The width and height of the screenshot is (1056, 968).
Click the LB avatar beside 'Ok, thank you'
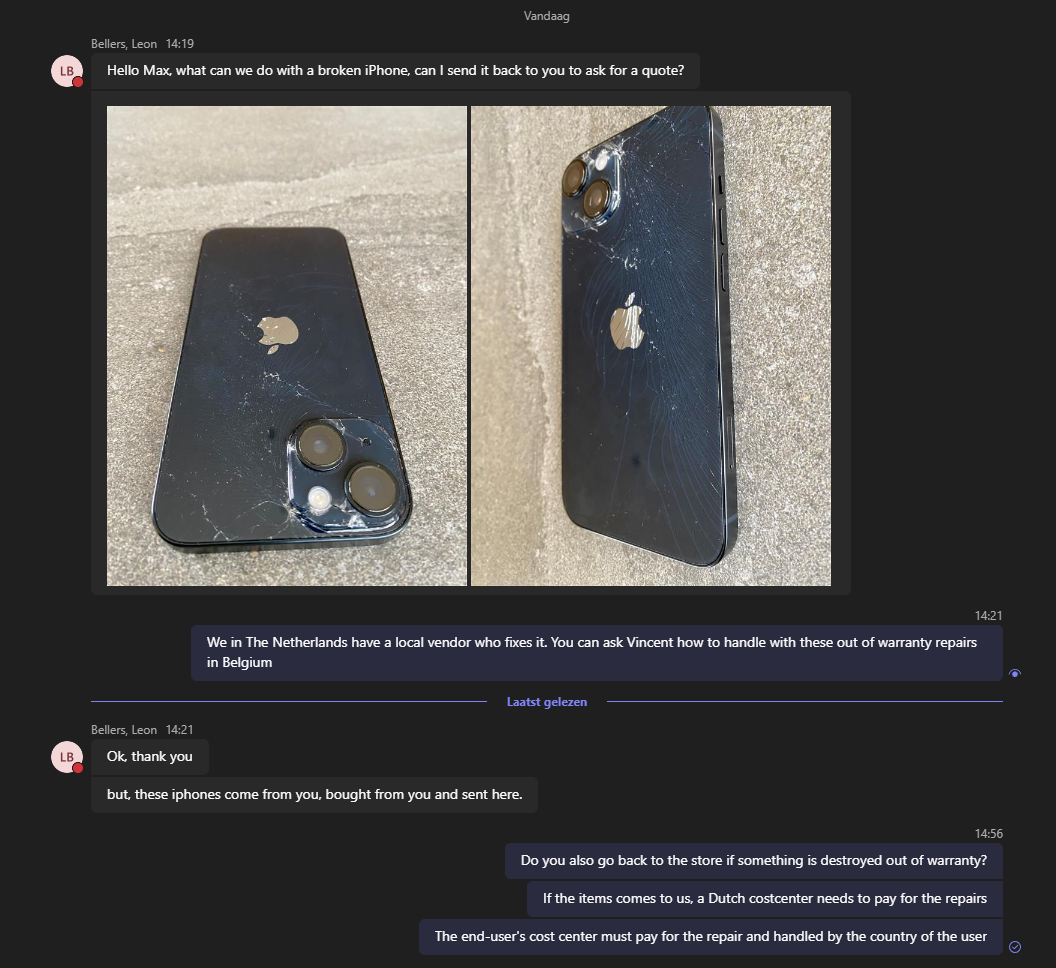[67, 757]
